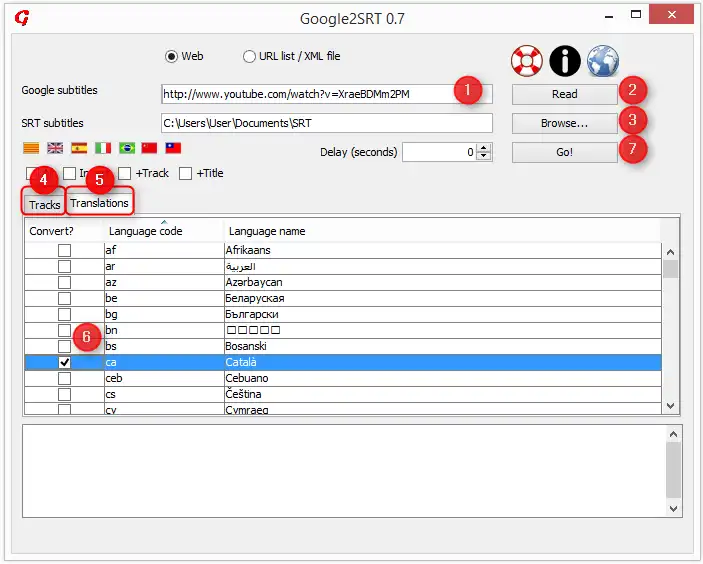Check convert box for Afrikaans
703x564 pixels.
65,250
